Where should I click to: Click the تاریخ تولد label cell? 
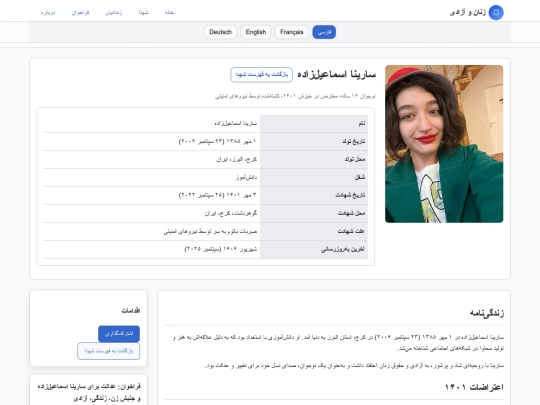[314, 141]
